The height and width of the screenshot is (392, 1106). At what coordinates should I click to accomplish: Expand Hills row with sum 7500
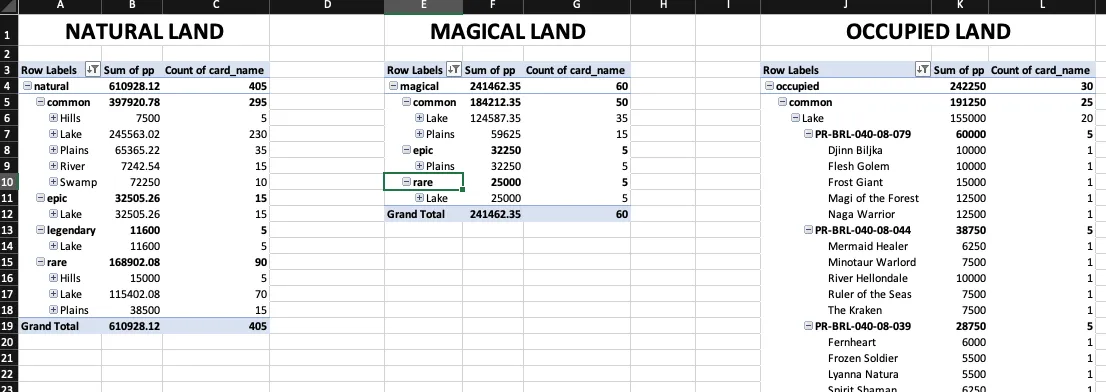coord(54,118)
